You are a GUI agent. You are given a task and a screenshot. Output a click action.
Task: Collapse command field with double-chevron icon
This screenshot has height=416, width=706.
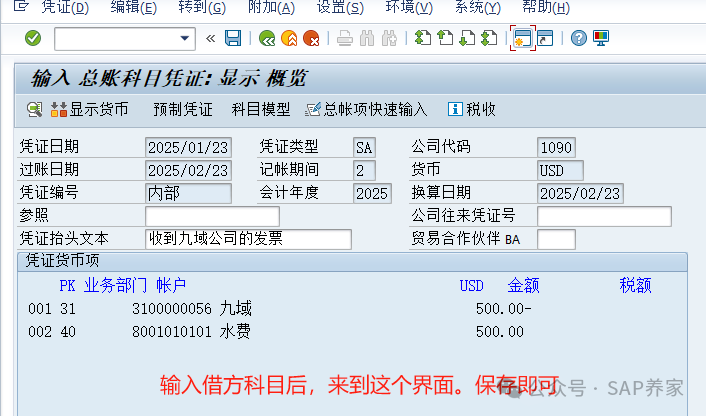[210, 39]
